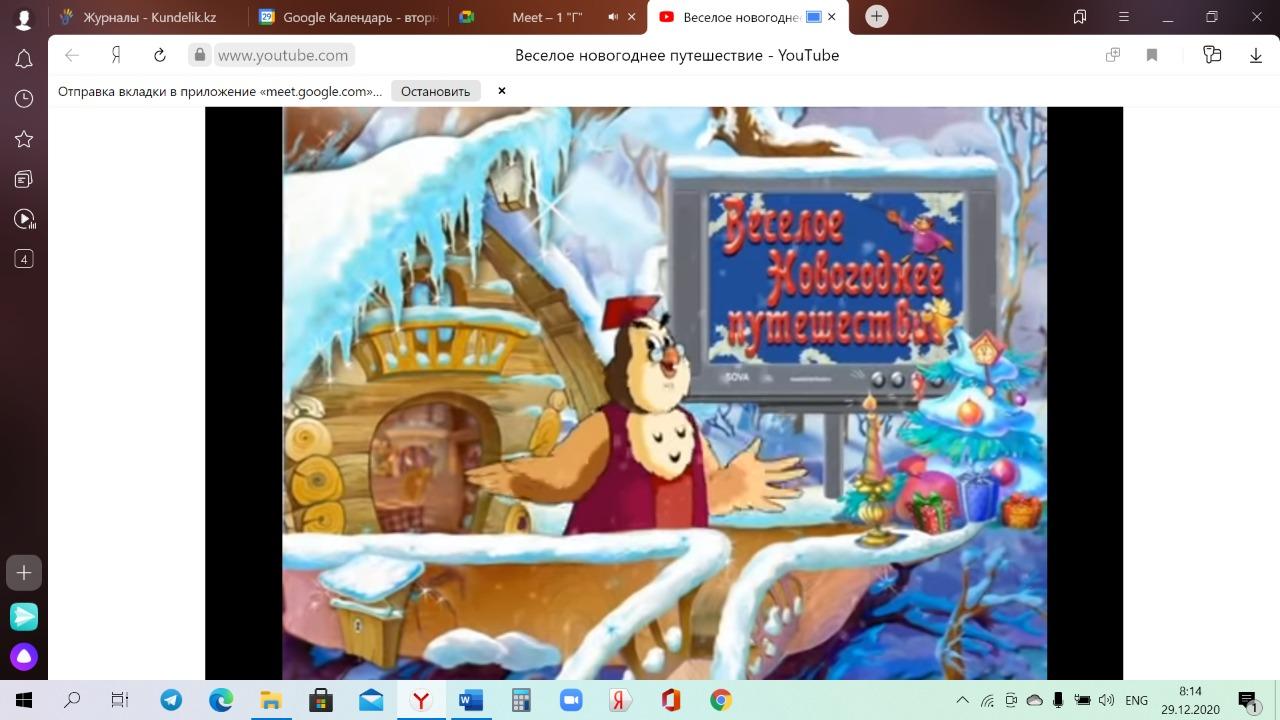
Task: Open the browser's hamburger settings menu
Action: [x=1123, y=17]
